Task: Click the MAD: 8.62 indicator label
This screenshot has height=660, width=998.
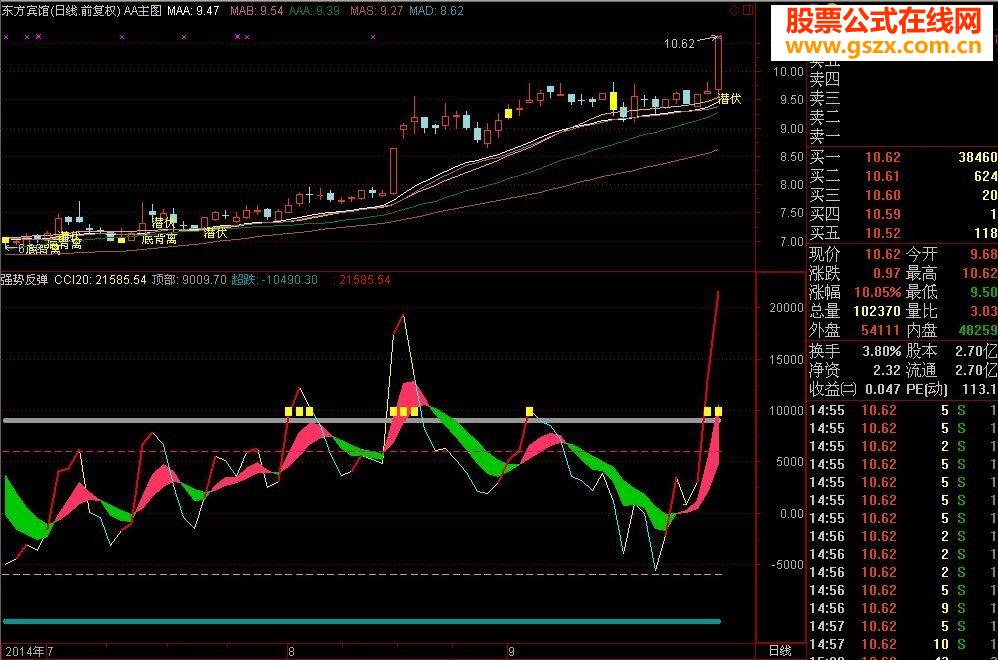Action: point(436,11)
